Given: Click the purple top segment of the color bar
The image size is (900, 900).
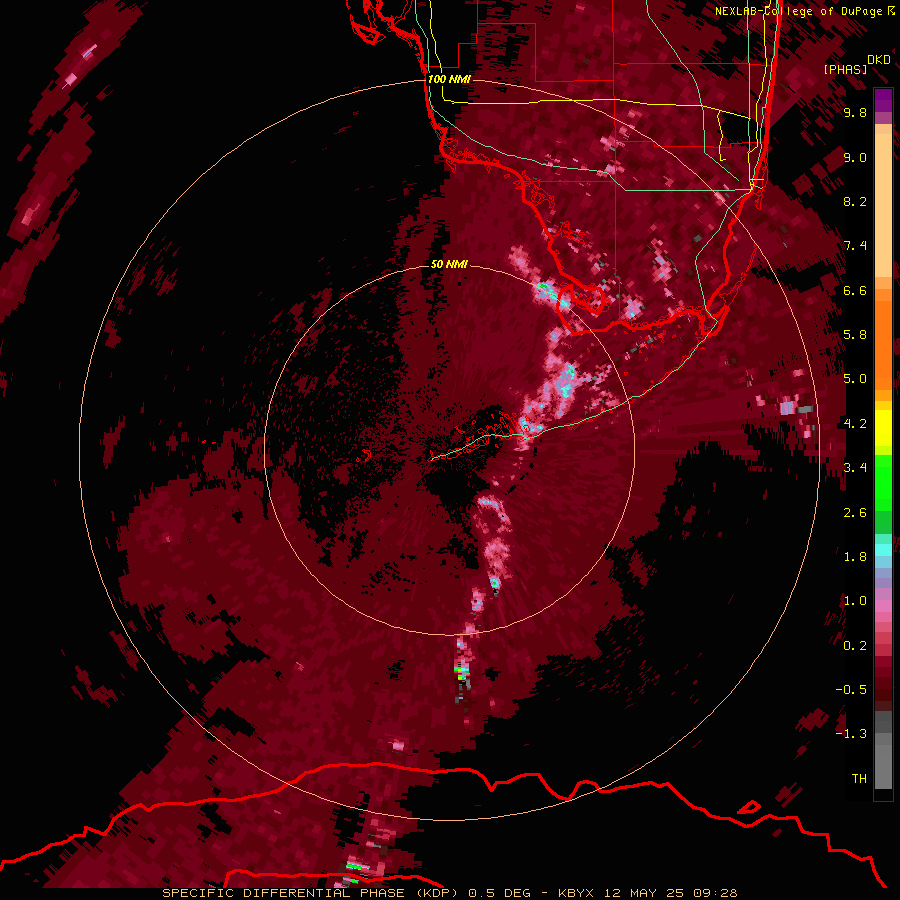Looking at the screenshot, I should (x=883, y=100).
